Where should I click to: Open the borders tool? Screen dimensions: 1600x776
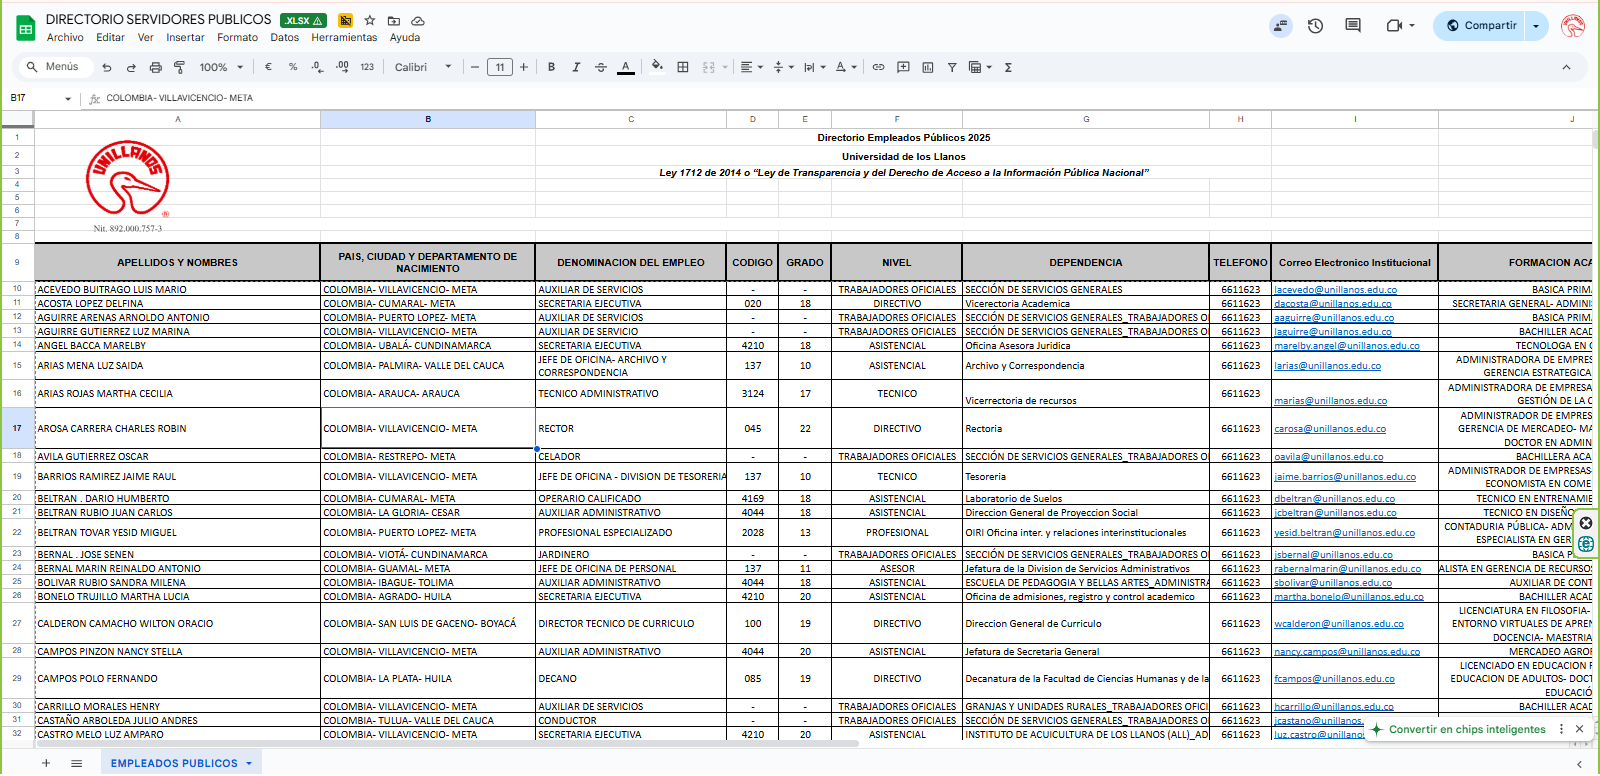tap(683, 67)
